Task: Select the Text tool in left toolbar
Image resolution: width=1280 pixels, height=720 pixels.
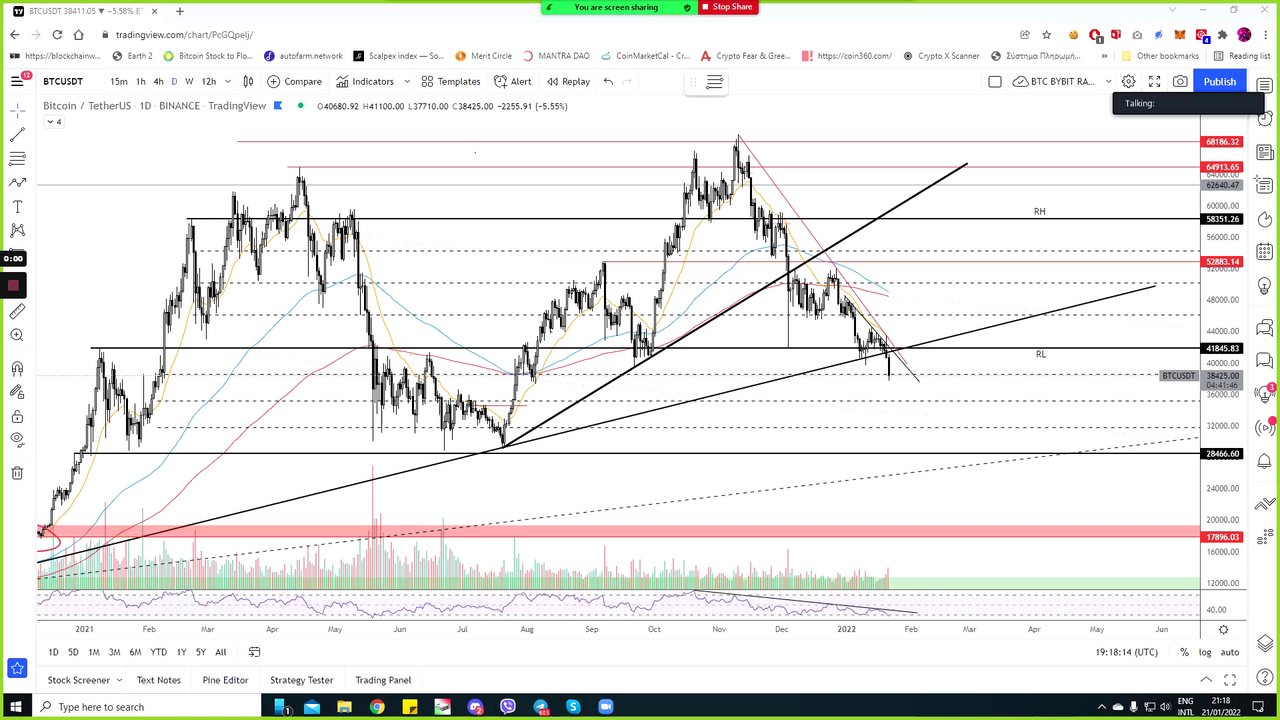Action: 17,207
